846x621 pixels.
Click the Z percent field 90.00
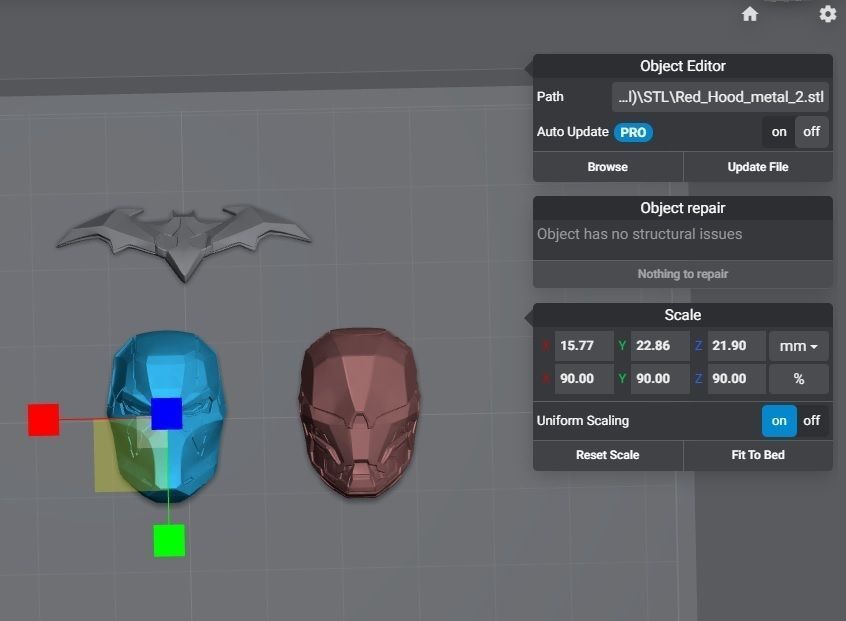click(x=736, y=379)
